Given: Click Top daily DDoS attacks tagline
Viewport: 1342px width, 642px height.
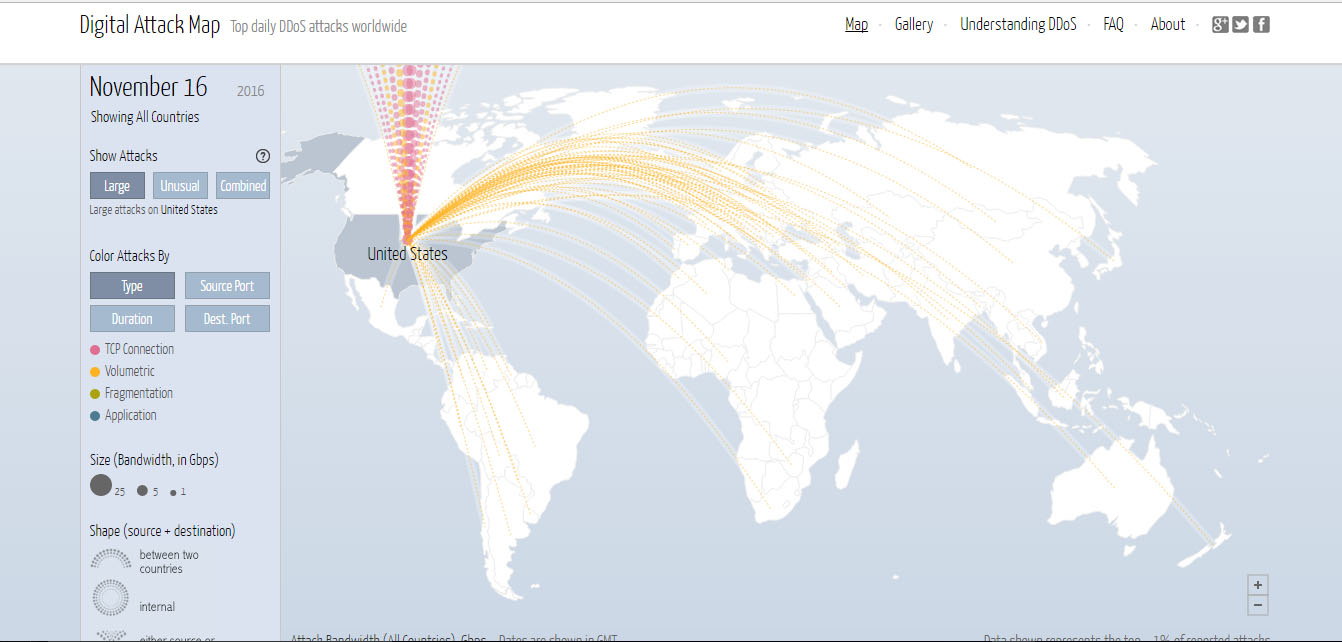Looking at the screenshot, I should click(x=319, y=27).
